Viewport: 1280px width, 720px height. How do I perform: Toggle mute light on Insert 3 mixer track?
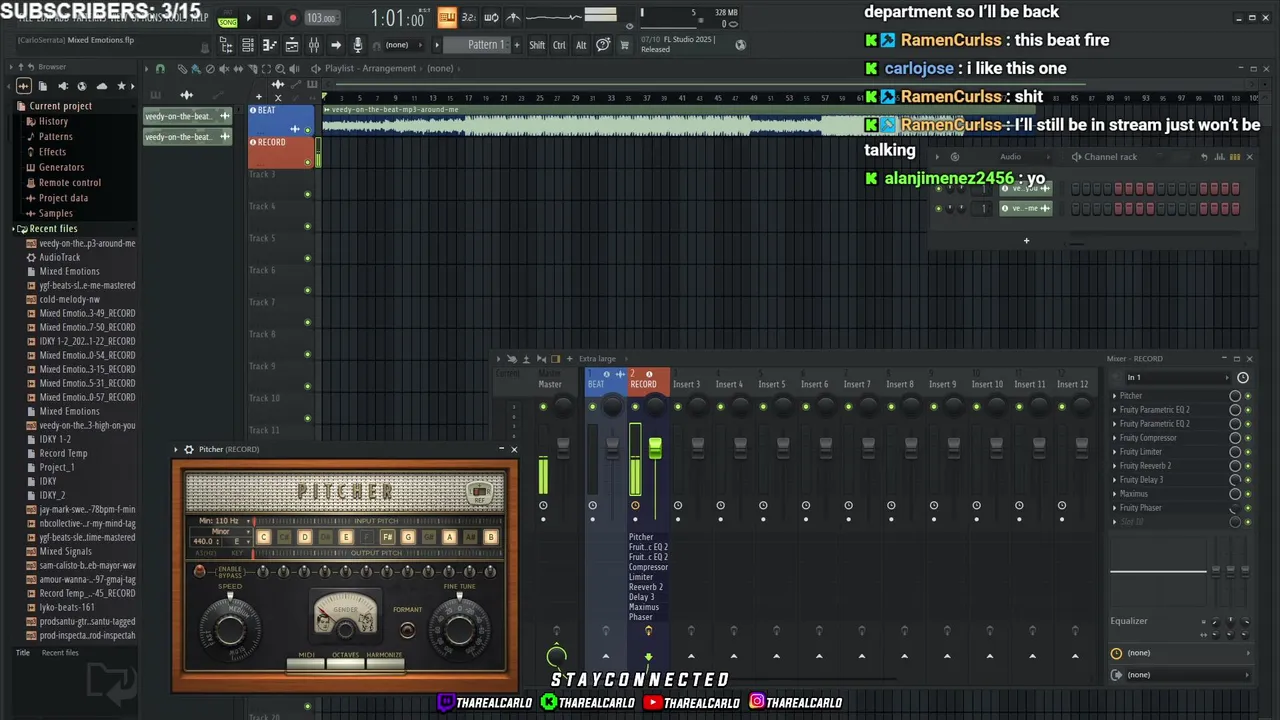coord(678,406)
